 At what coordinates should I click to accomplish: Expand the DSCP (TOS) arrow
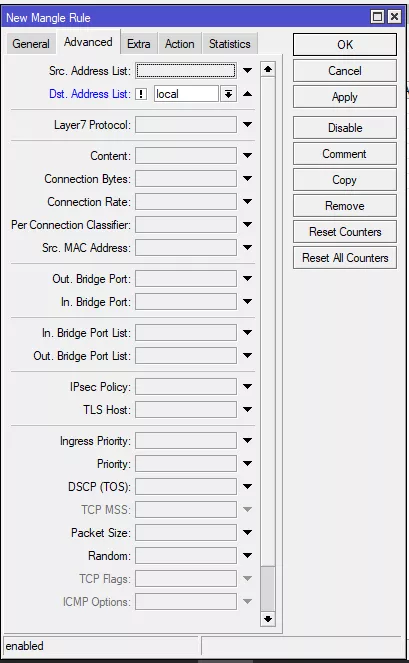coord(247,486)
